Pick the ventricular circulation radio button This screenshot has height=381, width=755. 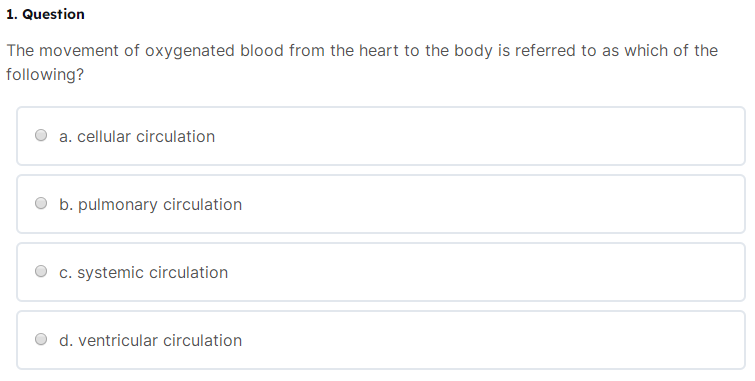tap(41, 339)
